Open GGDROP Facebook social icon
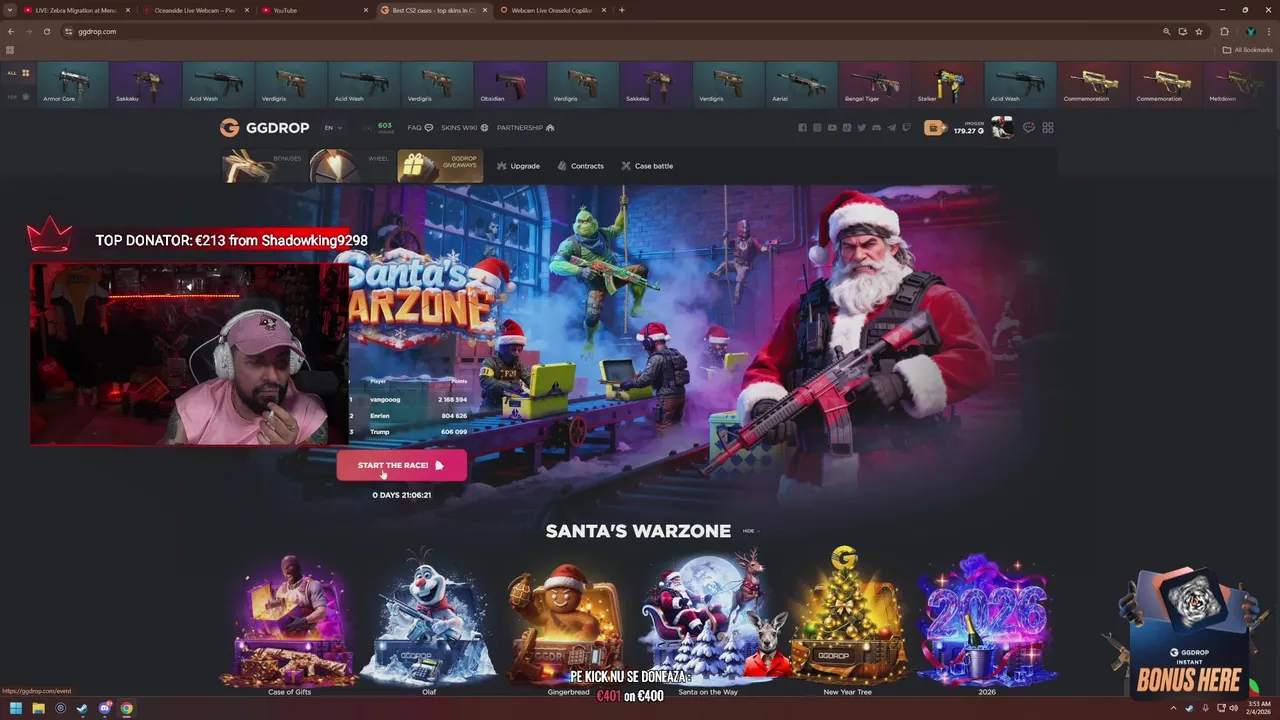The height and width of the screenshot is (720, 1280). pyautogui.click(x=802, y=128)
